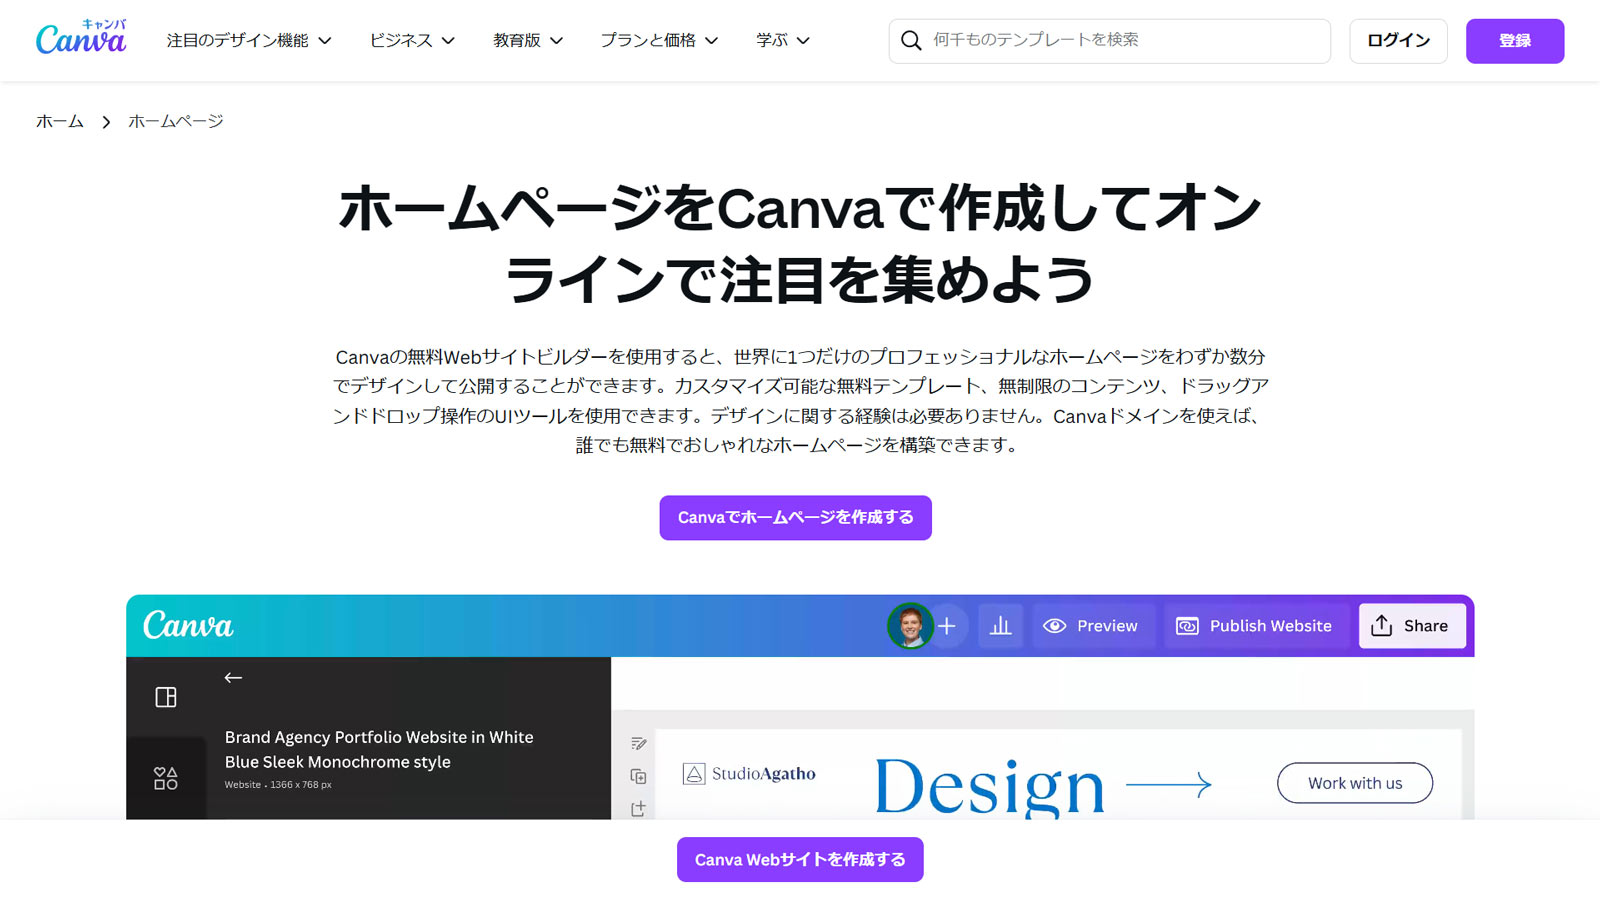Select the elements shapes icon in the sidebar

point(166,778)
